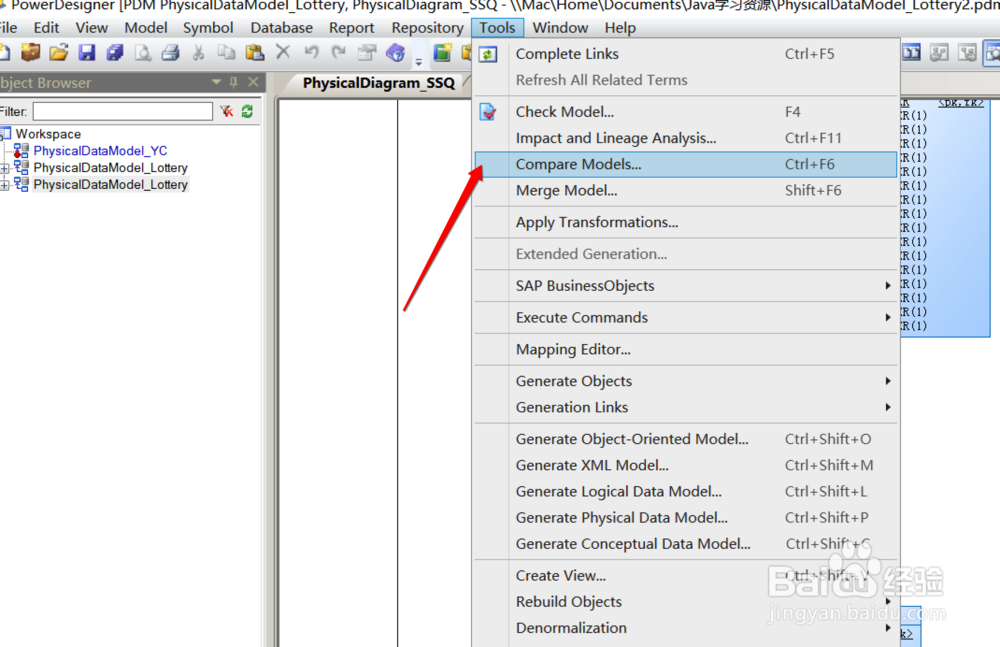Viewport: 1000px width, 647px height.
Task: Open Generation Links submenu
Action: point(686,407)
